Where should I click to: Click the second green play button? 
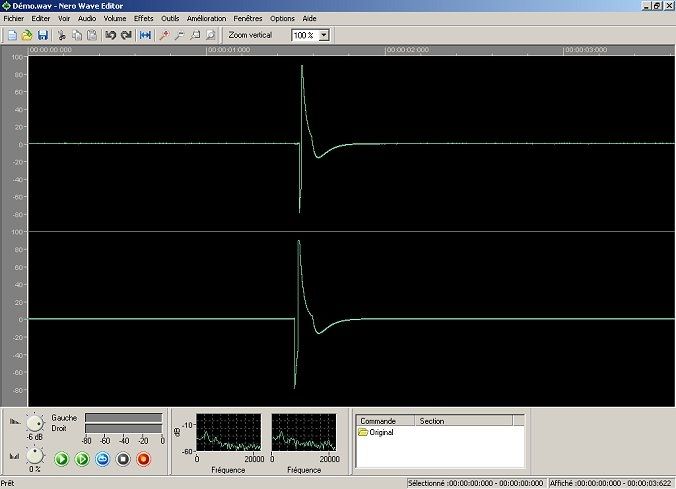pyautogui.click(x=82, y=459)
